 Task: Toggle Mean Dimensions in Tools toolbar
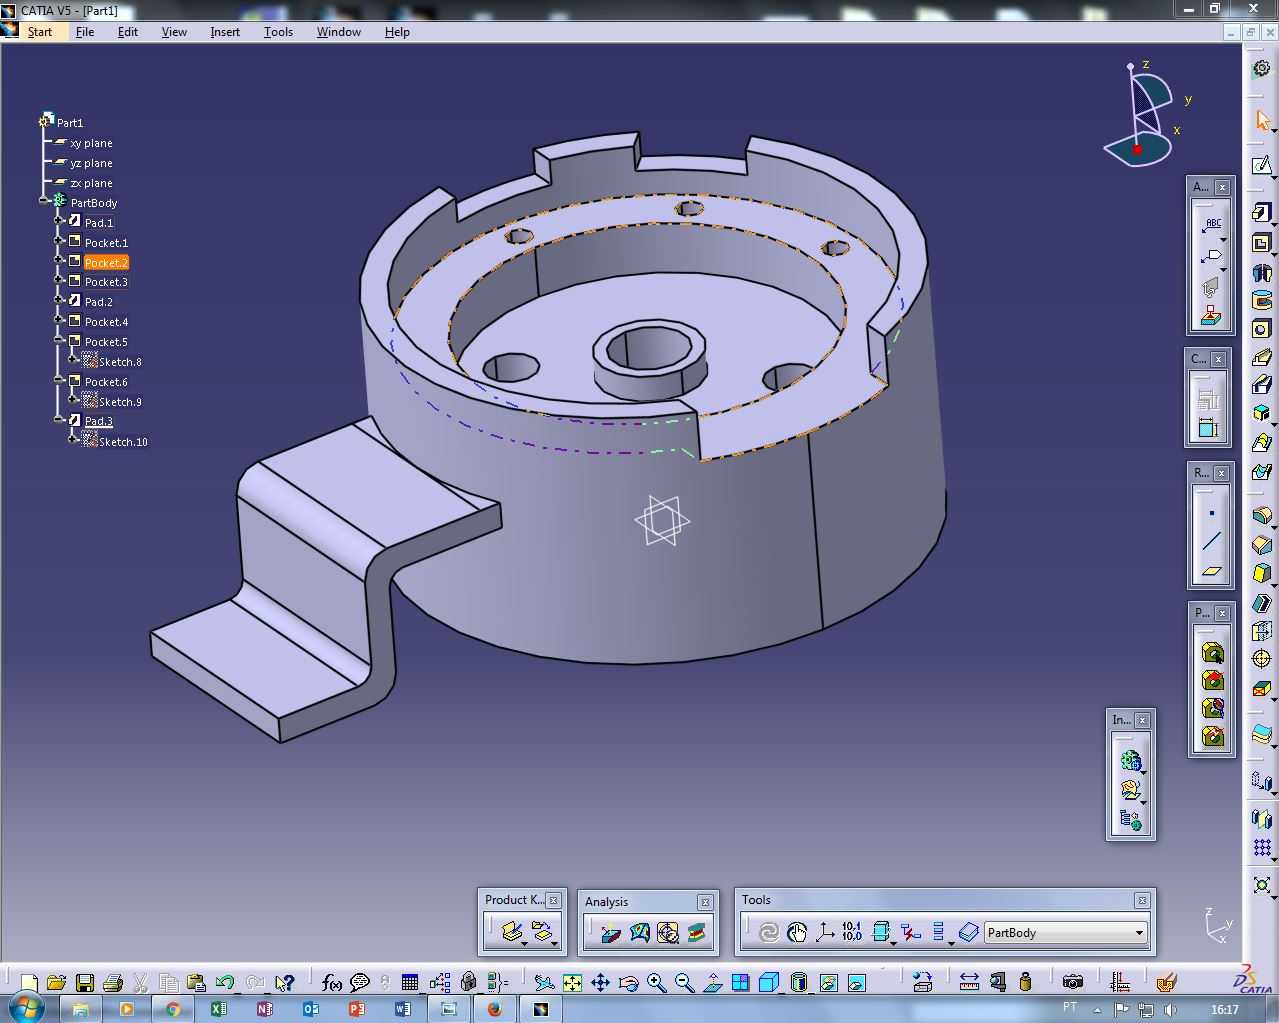point(852,932)
